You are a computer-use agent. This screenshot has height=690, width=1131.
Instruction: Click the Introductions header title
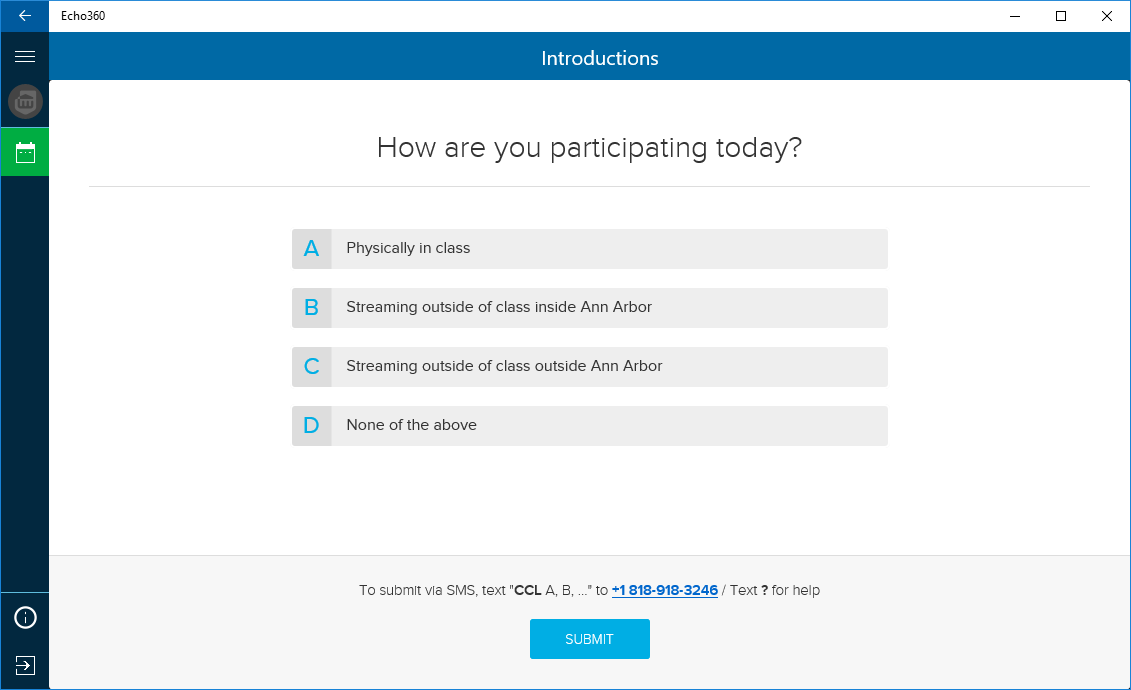(x=600, y=58)
